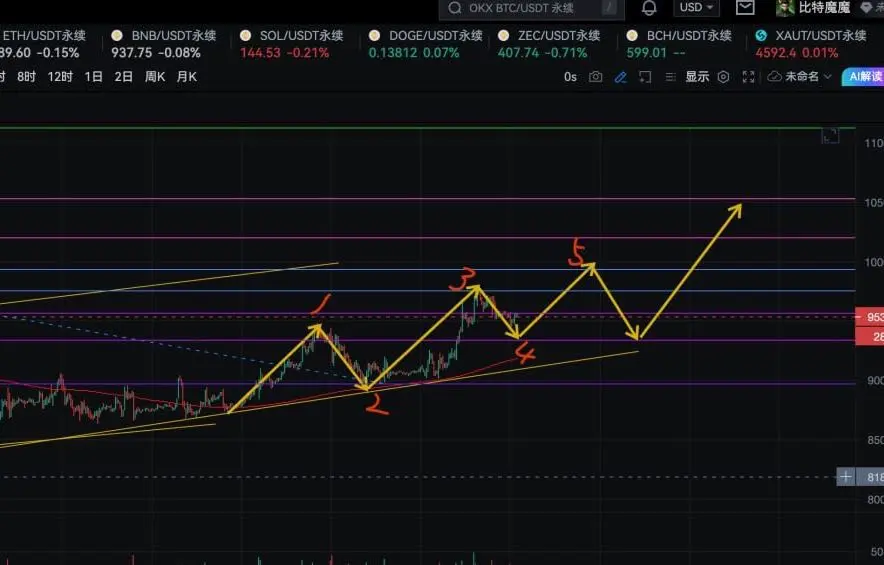Click the expand icon at chart top-right corner

(x=830, y=136)
